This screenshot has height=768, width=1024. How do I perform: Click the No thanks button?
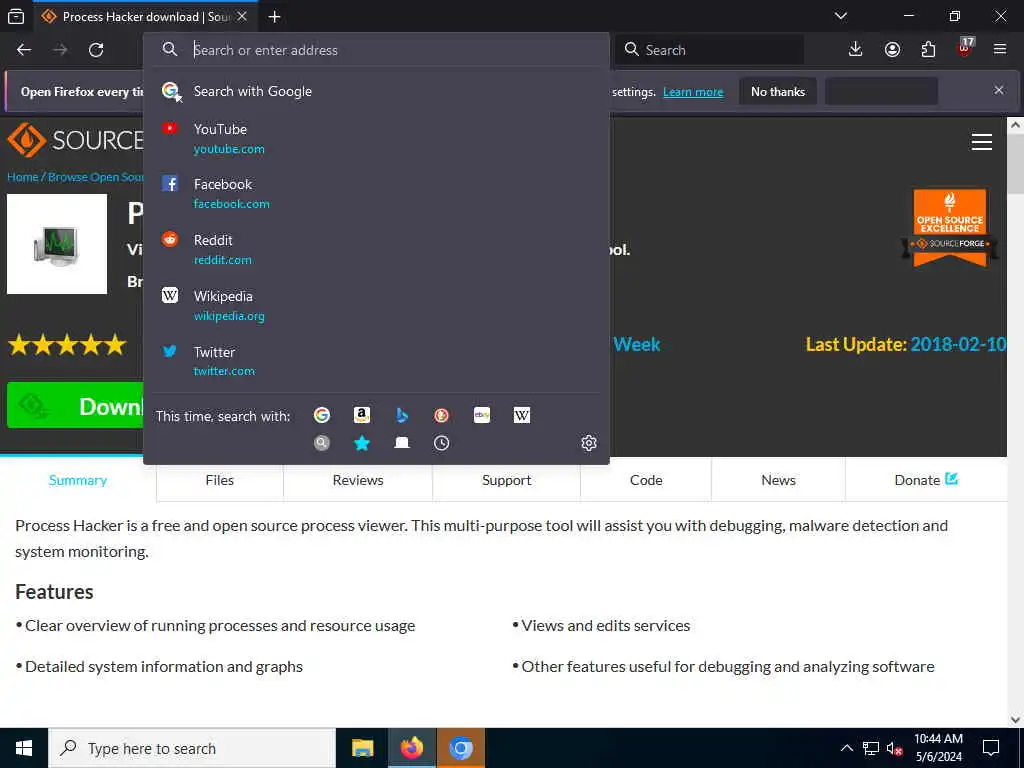(778, 91)
